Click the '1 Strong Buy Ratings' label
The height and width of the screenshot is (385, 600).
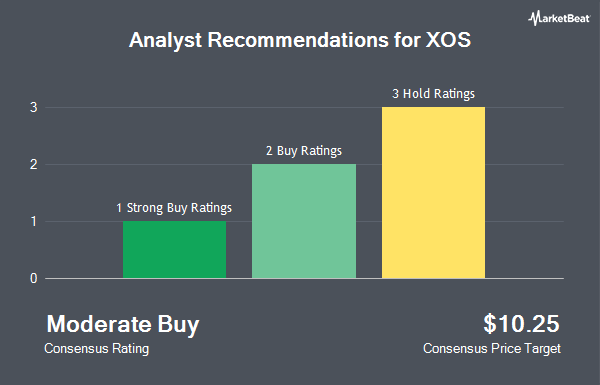(174, 208)
